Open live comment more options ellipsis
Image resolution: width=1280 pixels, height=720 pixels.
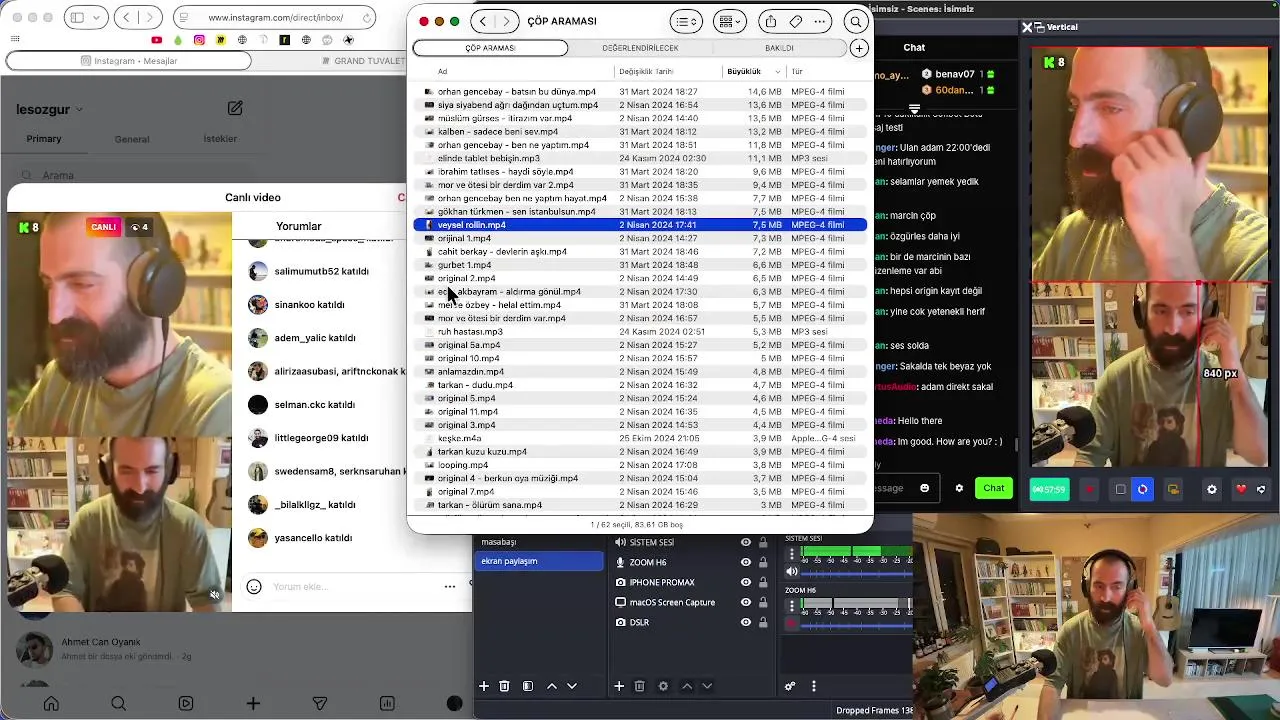pos(450,587)
